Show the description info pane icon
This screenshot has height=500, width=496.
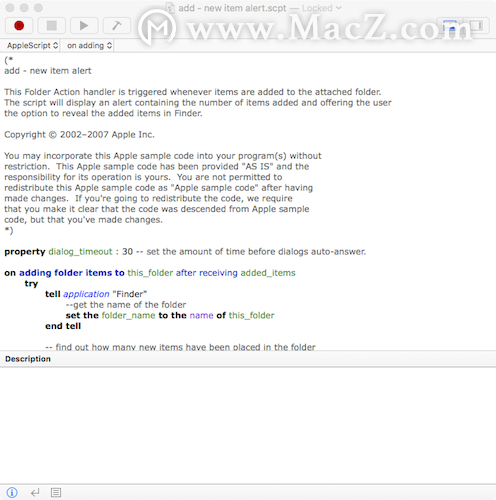coord(12,492)
